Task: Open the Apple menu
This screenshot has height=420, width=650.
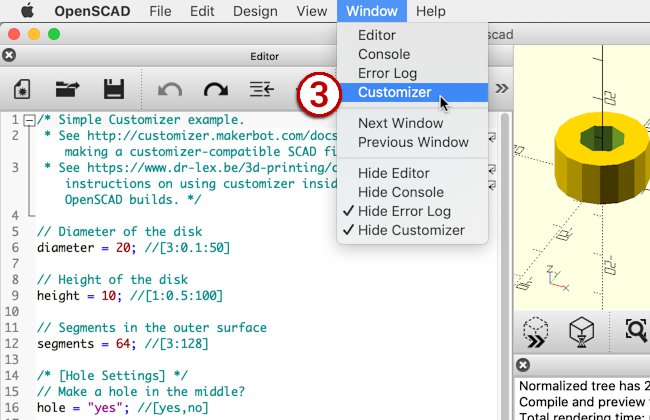Action: [x=27, y=11]
